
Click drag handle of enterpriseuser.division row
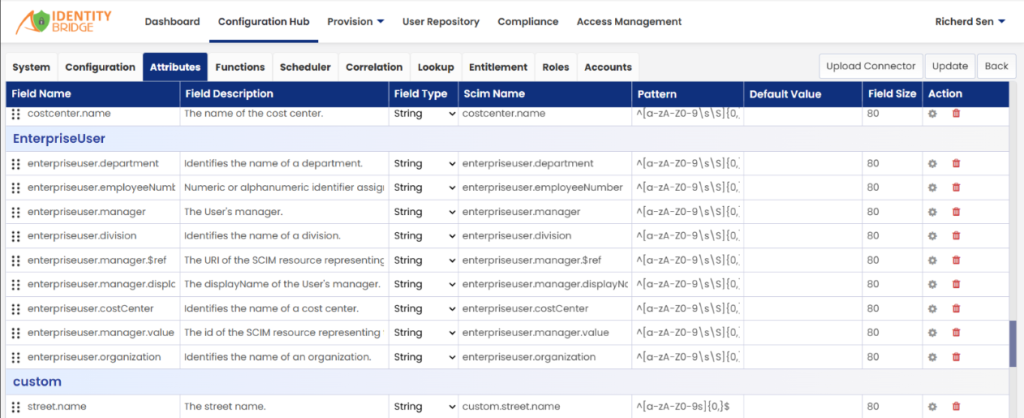[16, 236]
